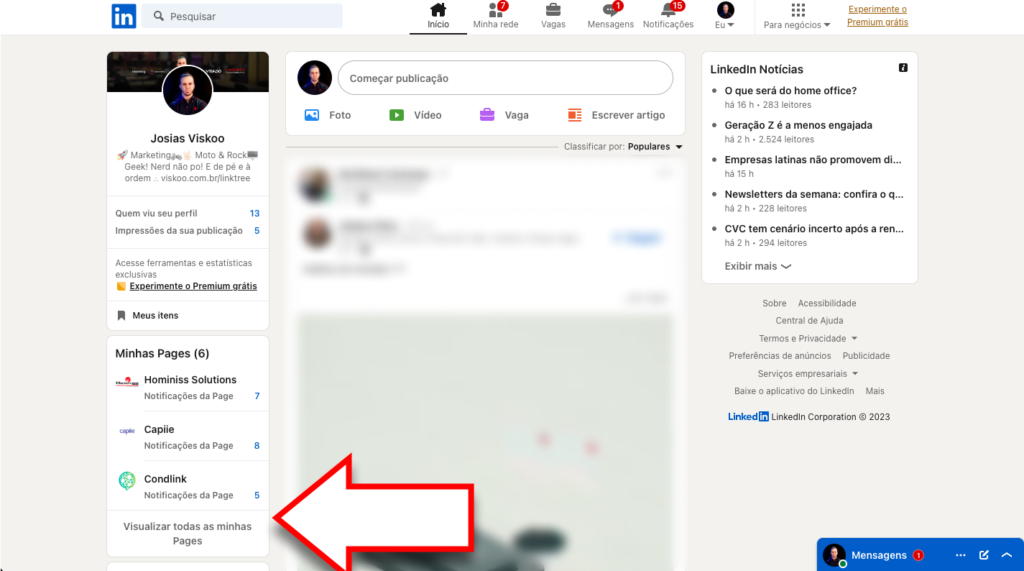This screenshot has width=1024, height=571.
Task: Click Mensagens label in bottom bar
Action: (x=878, y=555)
